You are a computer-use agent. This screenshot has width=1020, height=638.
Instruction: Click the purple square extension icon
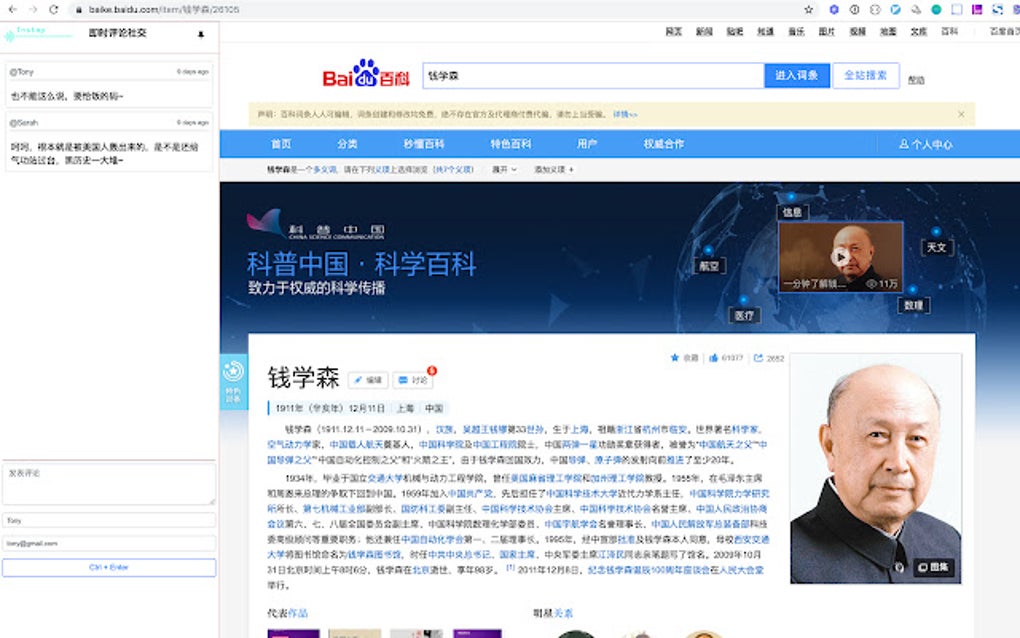point(977,10)
